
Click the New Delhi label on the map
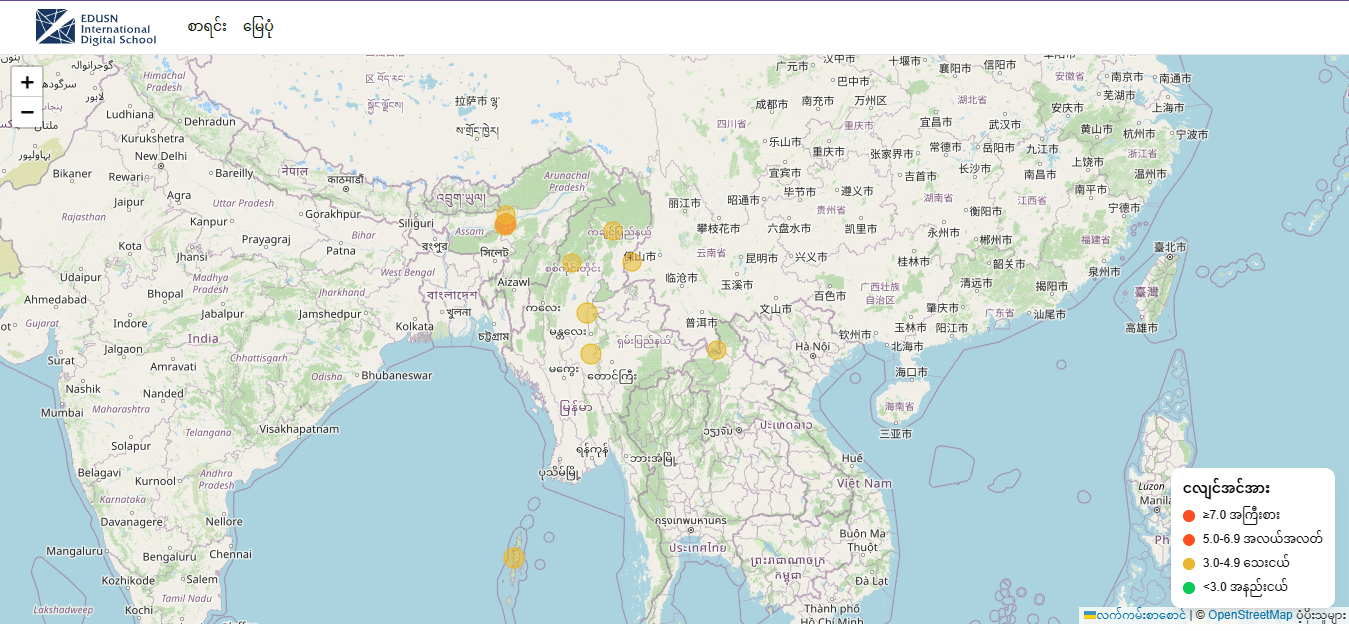pos(161,156)
